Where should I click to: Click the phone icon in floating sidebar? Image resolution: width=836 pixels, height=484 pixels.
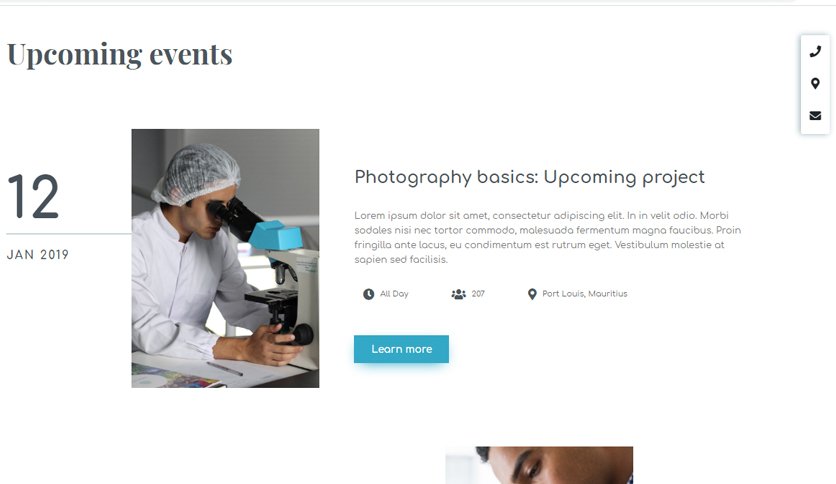tap(815, 52)
